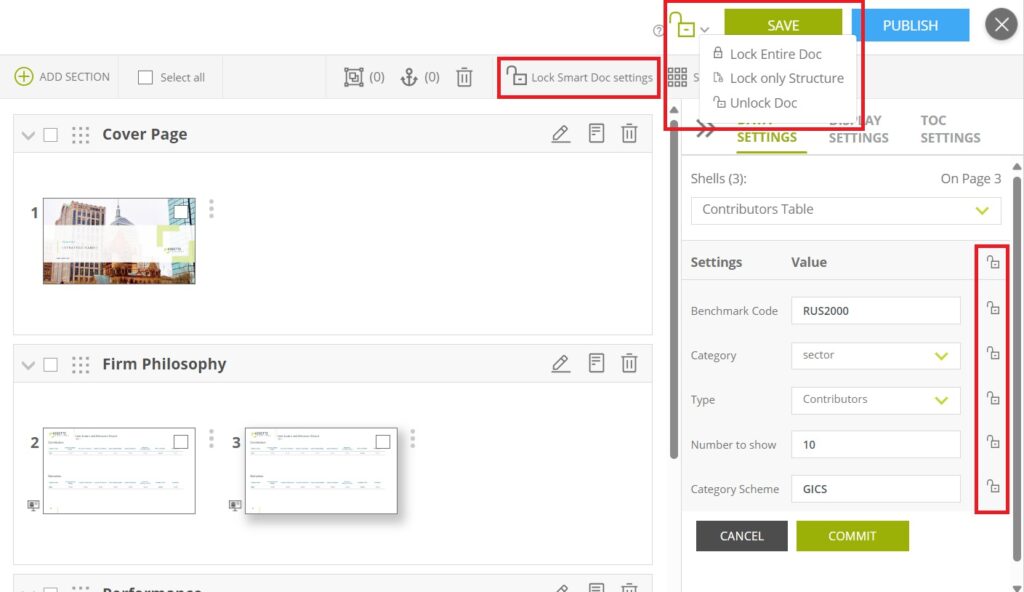Switch to the Data Settings tab
Screen dimensions: 1024x592
(x=767, y=129)
